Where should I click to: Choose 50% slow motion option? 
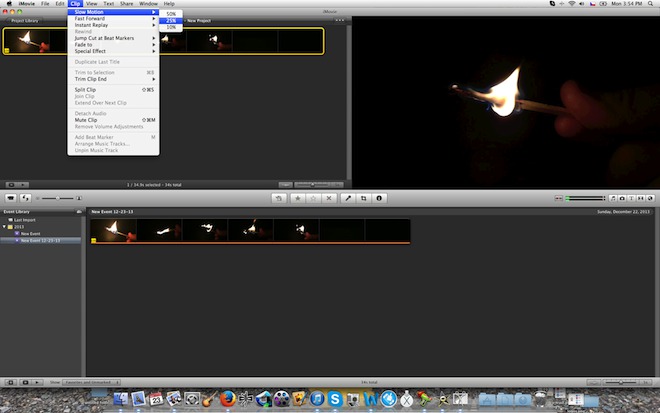(171, 13)
